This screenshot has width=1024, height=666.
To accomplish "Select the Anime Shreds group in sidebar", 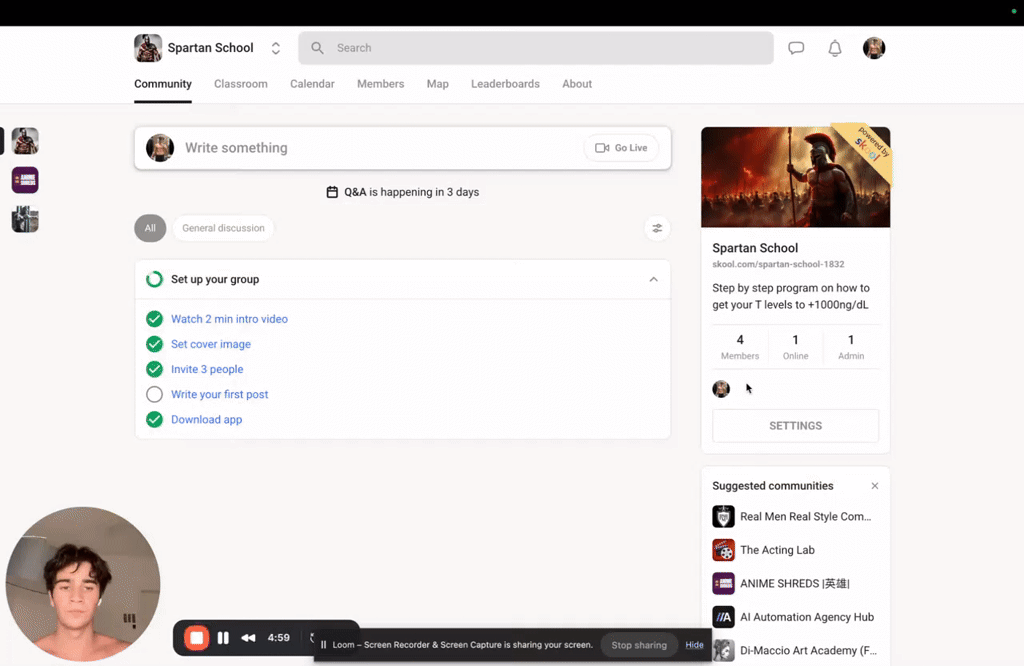I will [25, 180].
